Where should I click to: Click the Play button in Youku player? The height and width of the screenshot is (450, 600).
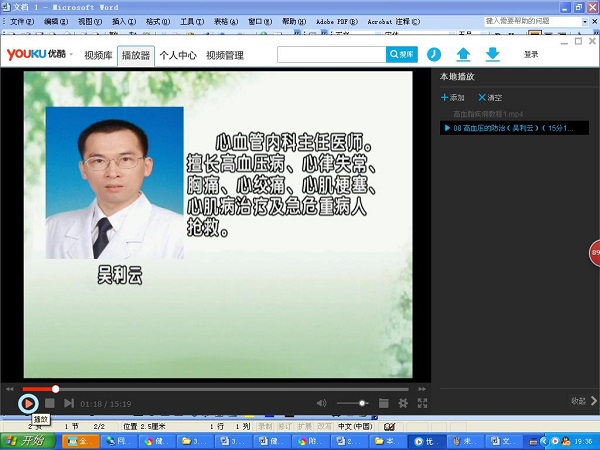(28, 403)
